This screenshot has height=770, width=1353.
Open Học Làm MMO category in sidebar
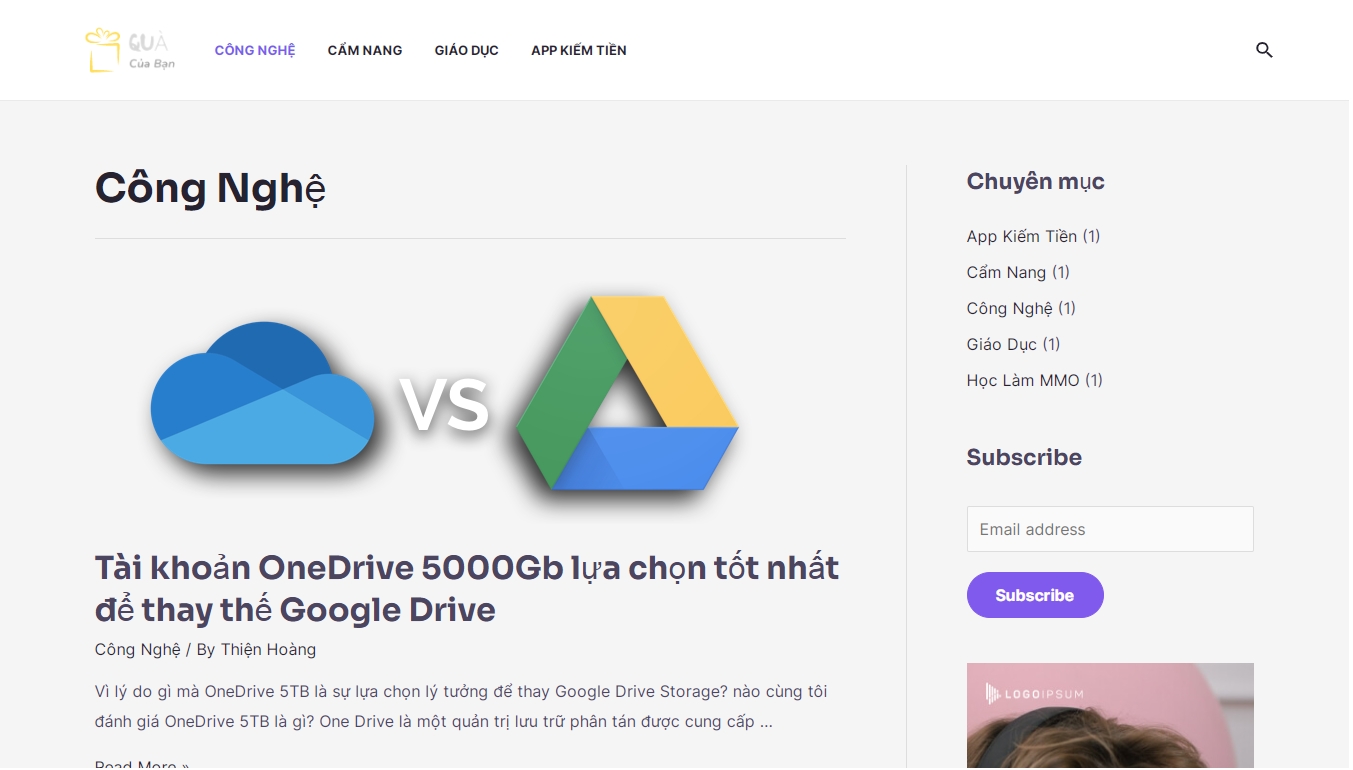1023,380
